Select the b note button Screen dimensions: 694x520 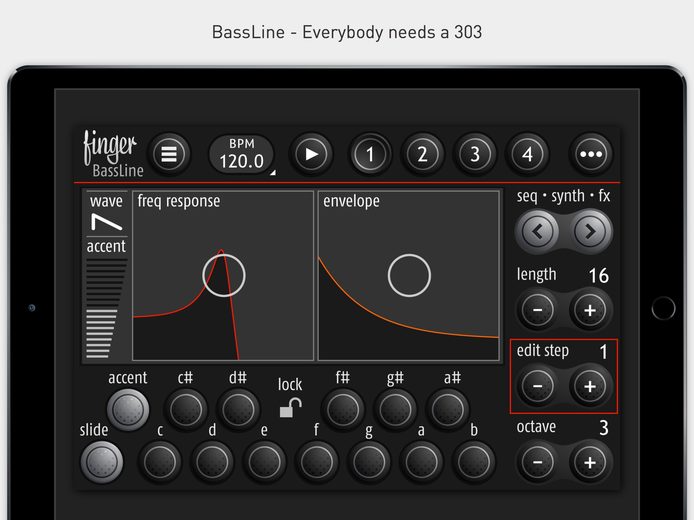click(x=474, y=462)
